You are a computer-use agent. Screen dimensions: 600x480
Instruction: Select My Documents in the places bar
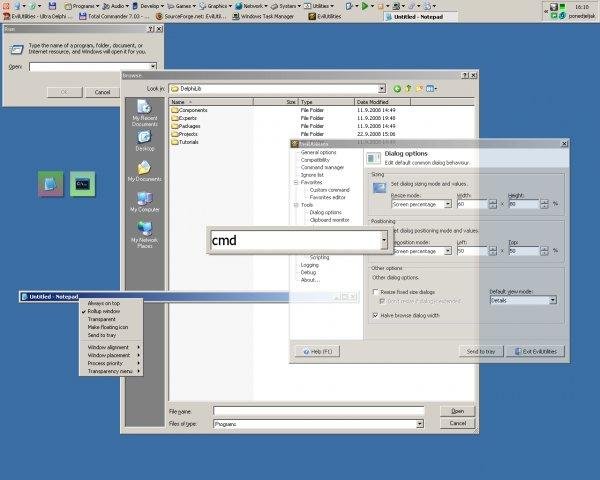(x=145, y=171)
